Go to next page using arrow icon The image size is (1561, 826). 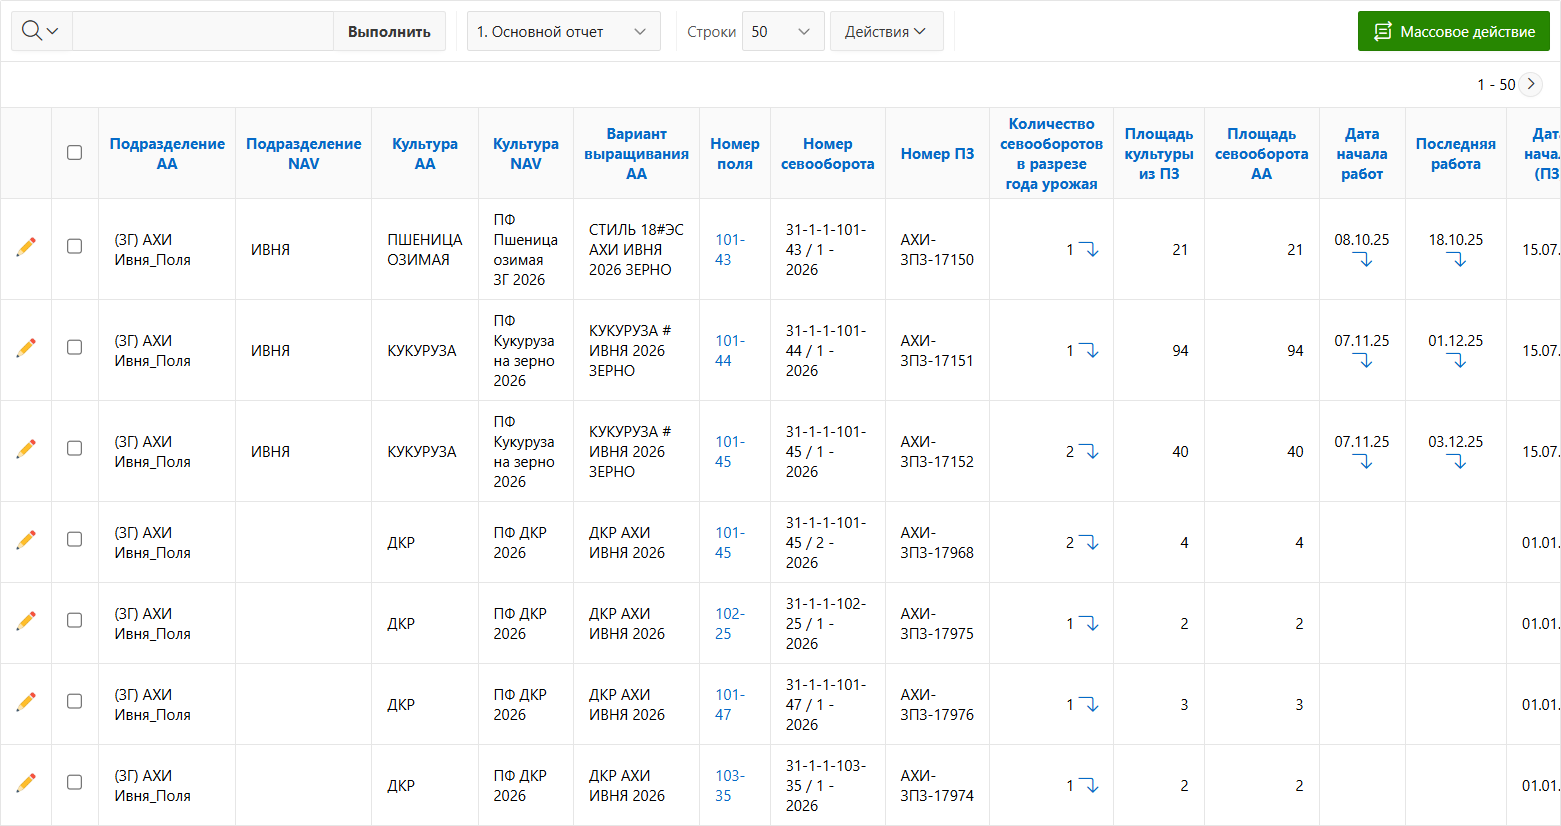(1531, 84)
